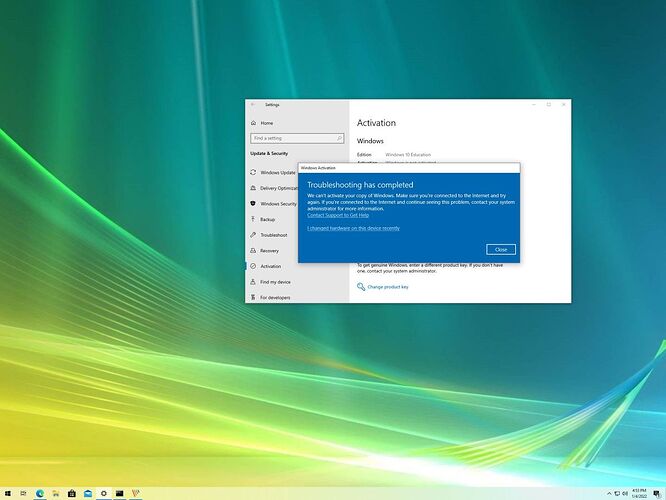Screen dimensions: 666x500
Task: Maximize the Settings window
Action: (x=549, y=105)
